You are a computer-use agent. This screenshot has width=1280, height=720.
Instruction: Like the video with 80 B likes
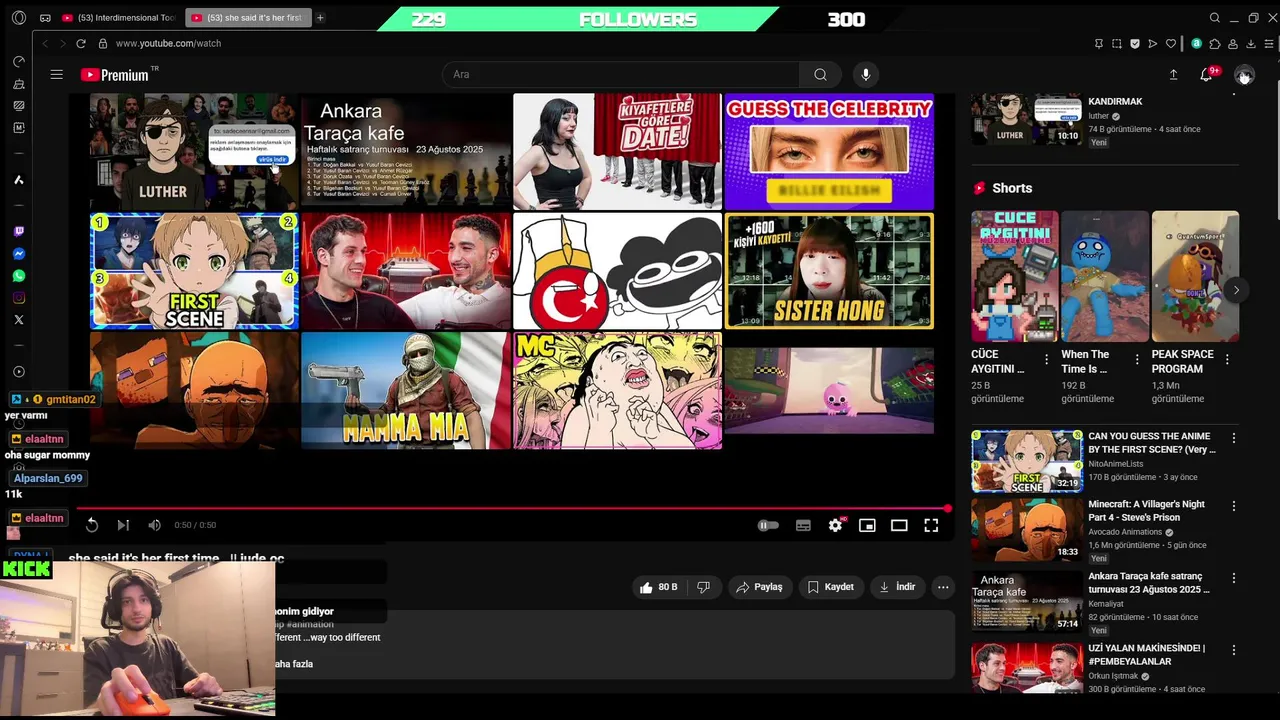tap(658, 587)
